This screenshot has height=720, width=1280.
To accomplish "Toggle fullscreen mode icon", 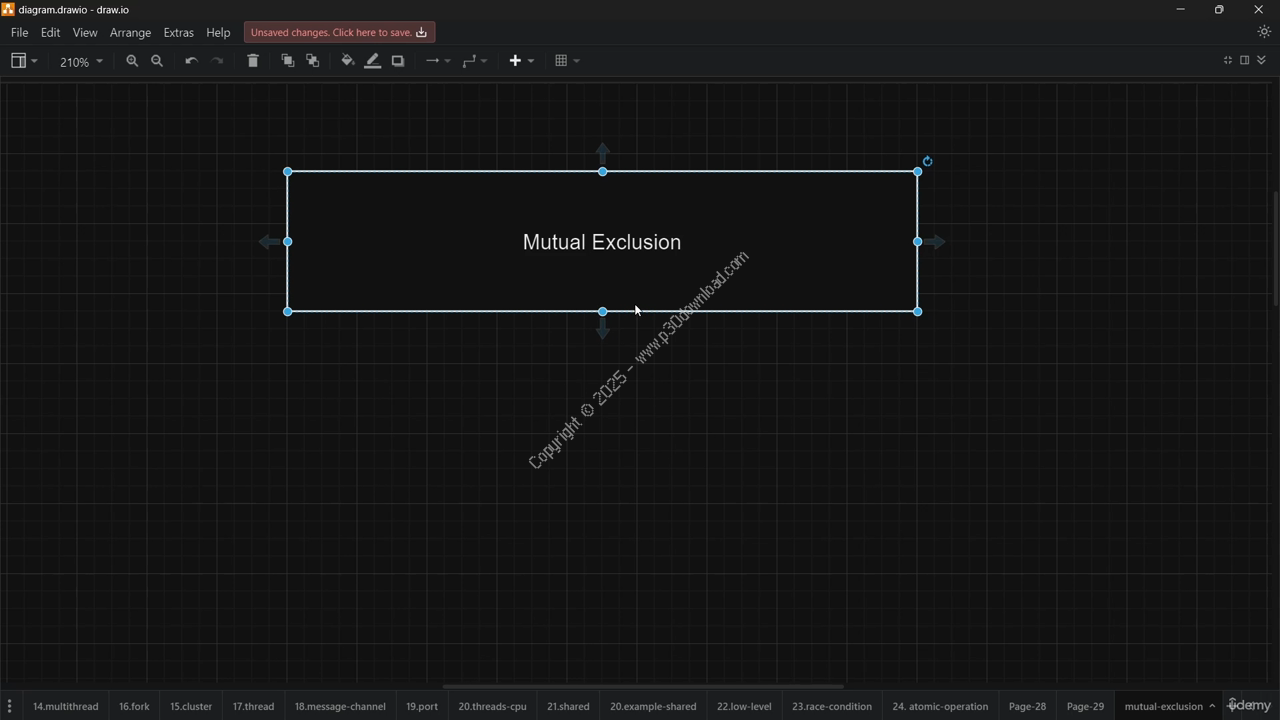I will click(x=1228, y=60).
